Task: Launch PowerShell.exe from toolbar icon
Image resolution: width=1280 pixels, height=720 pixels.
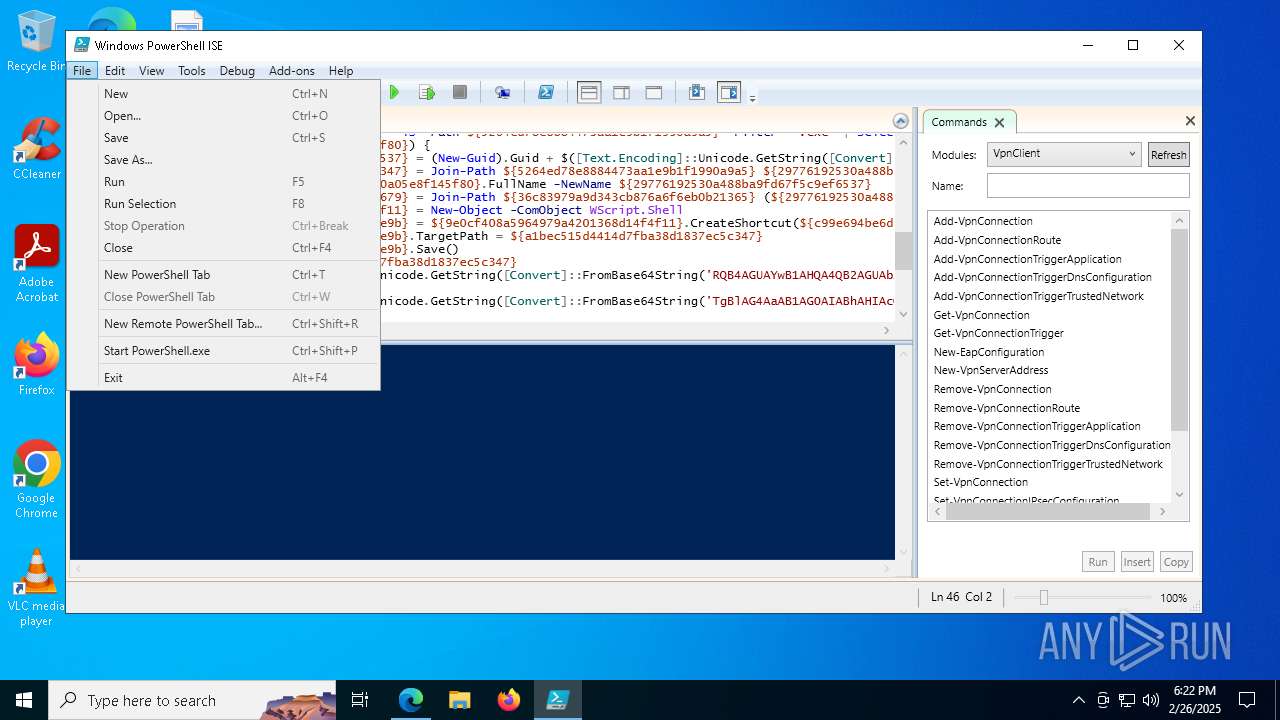Action: pos(546,93)
